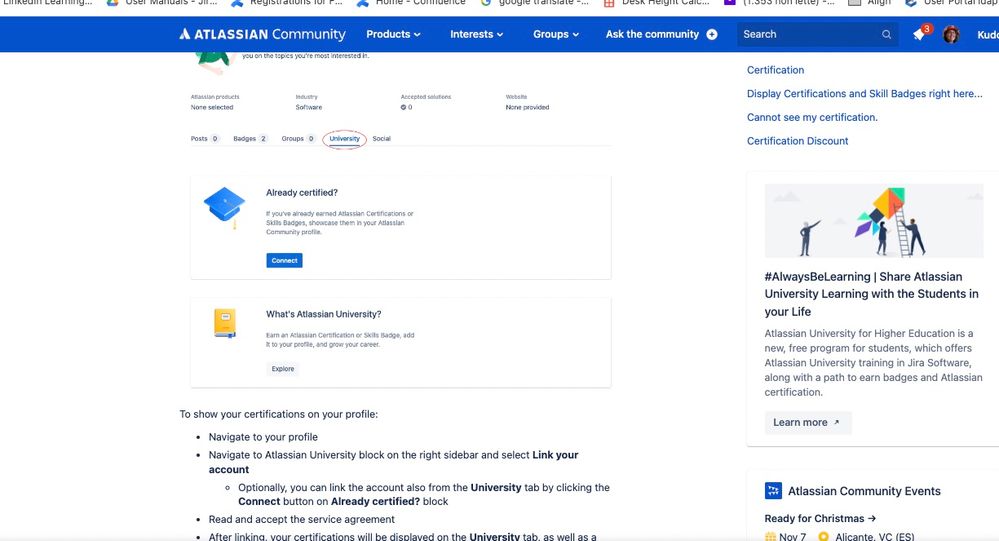Image resolution: width=999 pixels, height=541 pixels.
Task: Click the search magnifier icon
Action: [x=886, y=34]
